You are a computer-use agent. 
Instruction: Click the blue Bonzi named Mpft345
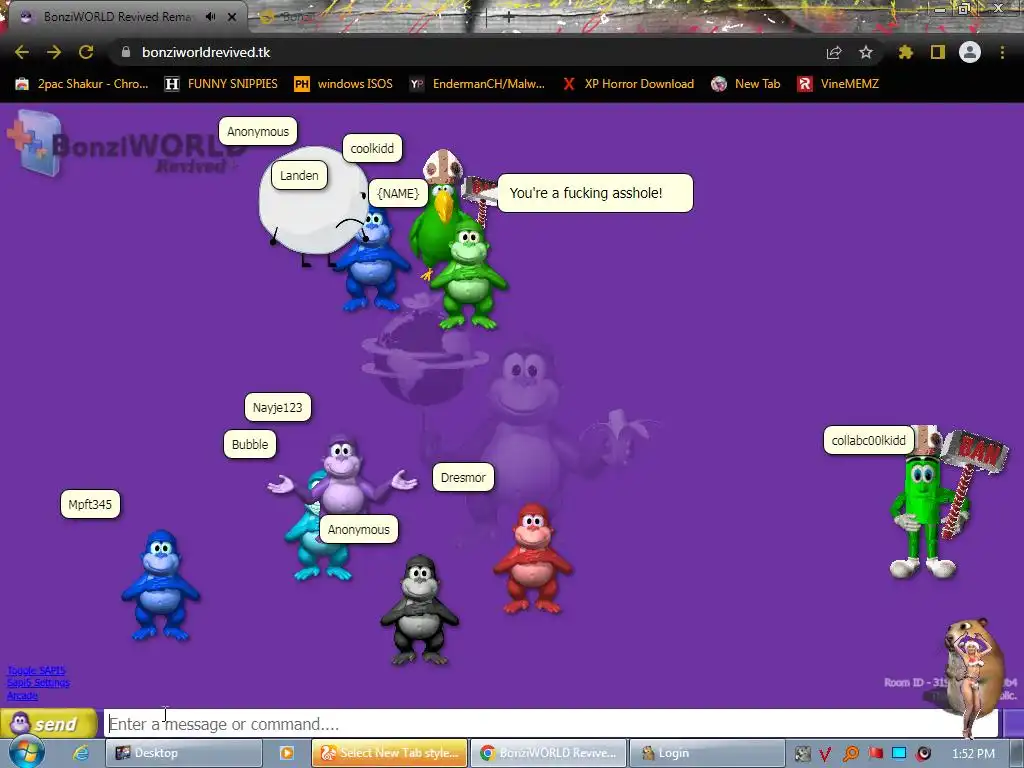tap(161, 585)
